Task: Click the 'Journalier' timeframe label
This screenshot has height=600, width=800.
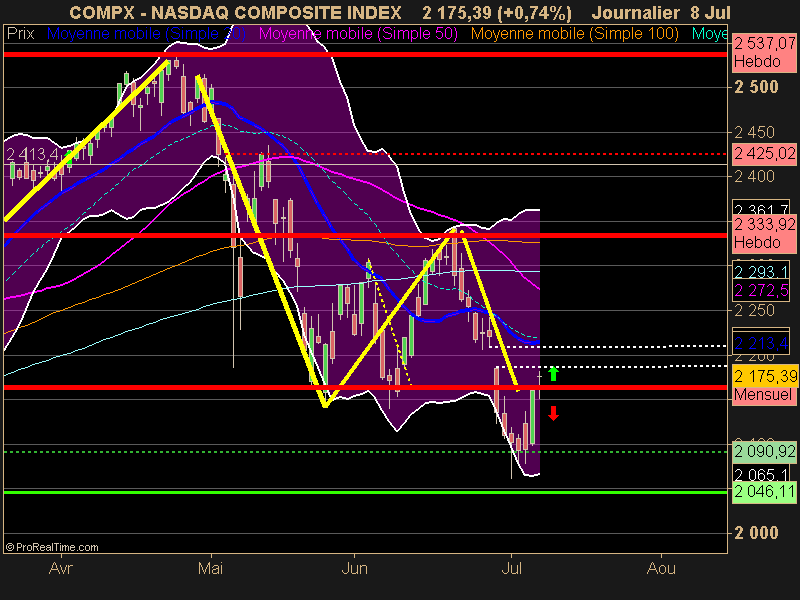Action: 636,12
